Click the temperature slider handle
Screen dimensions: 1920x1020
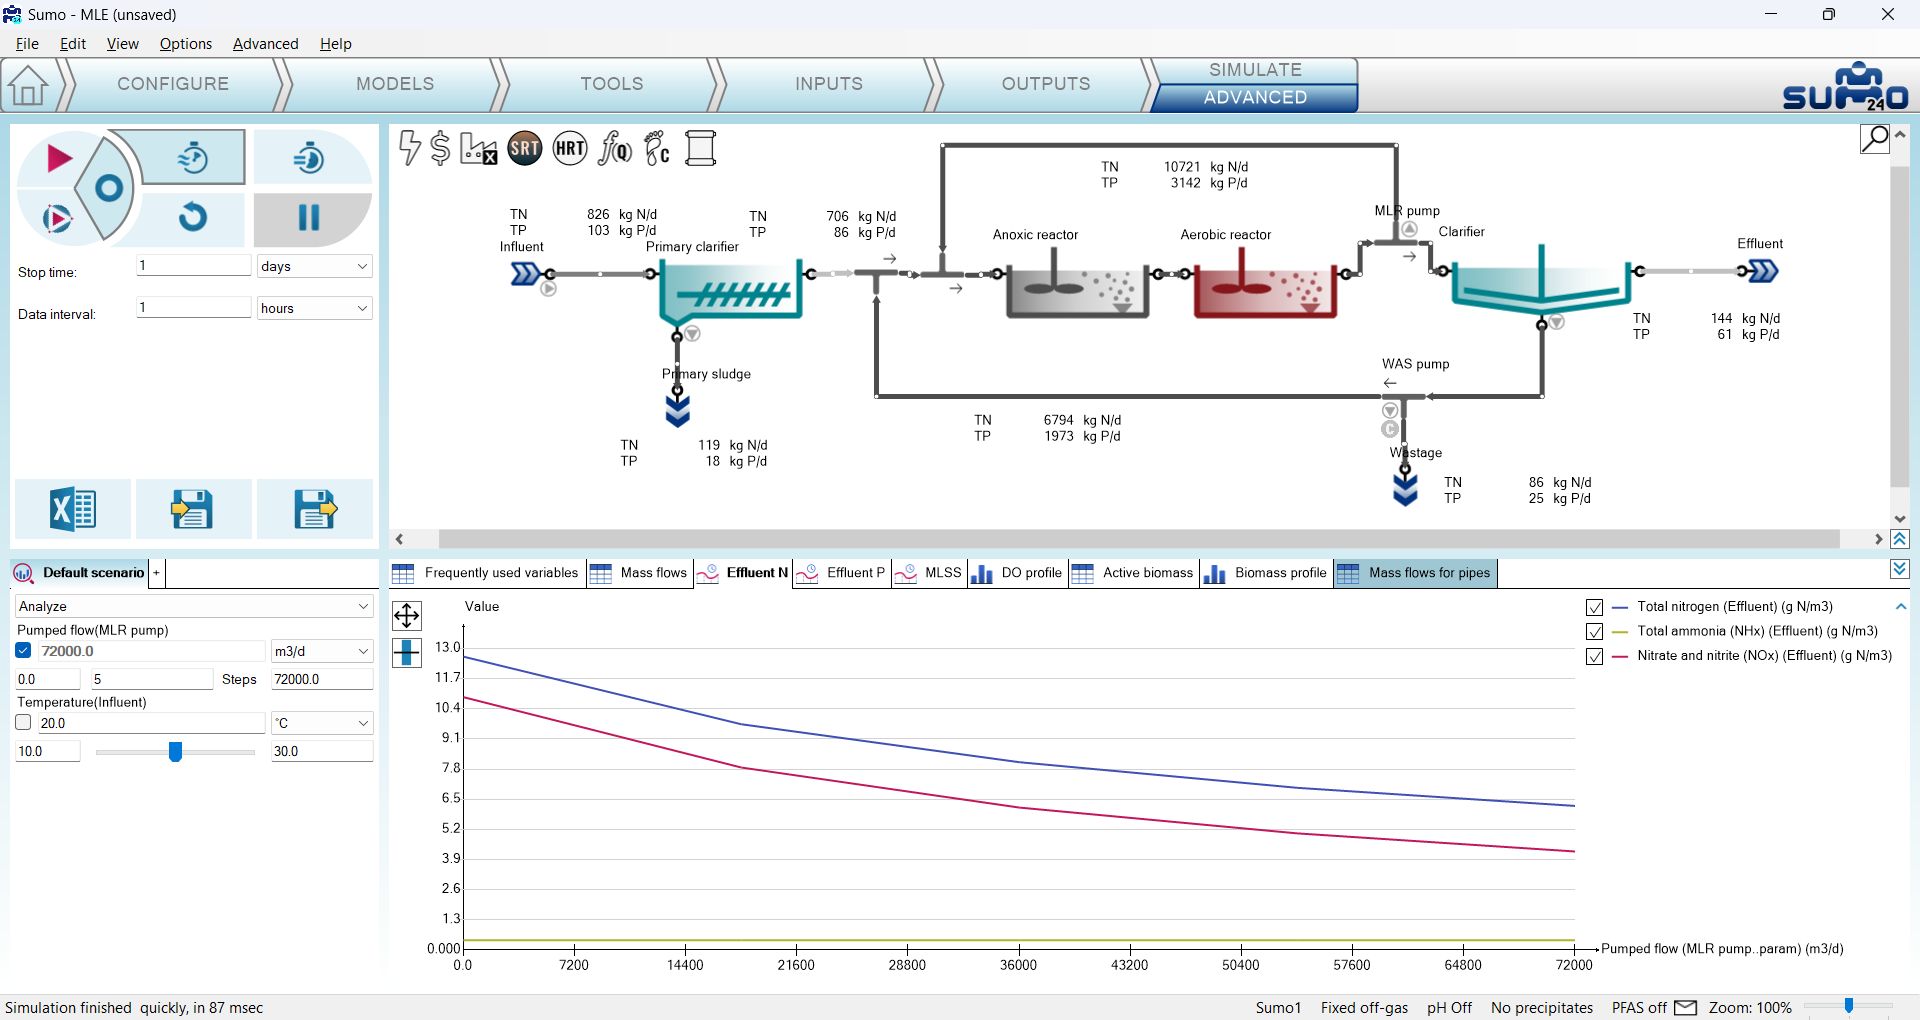pyautogui.click(x=175, y=752)
